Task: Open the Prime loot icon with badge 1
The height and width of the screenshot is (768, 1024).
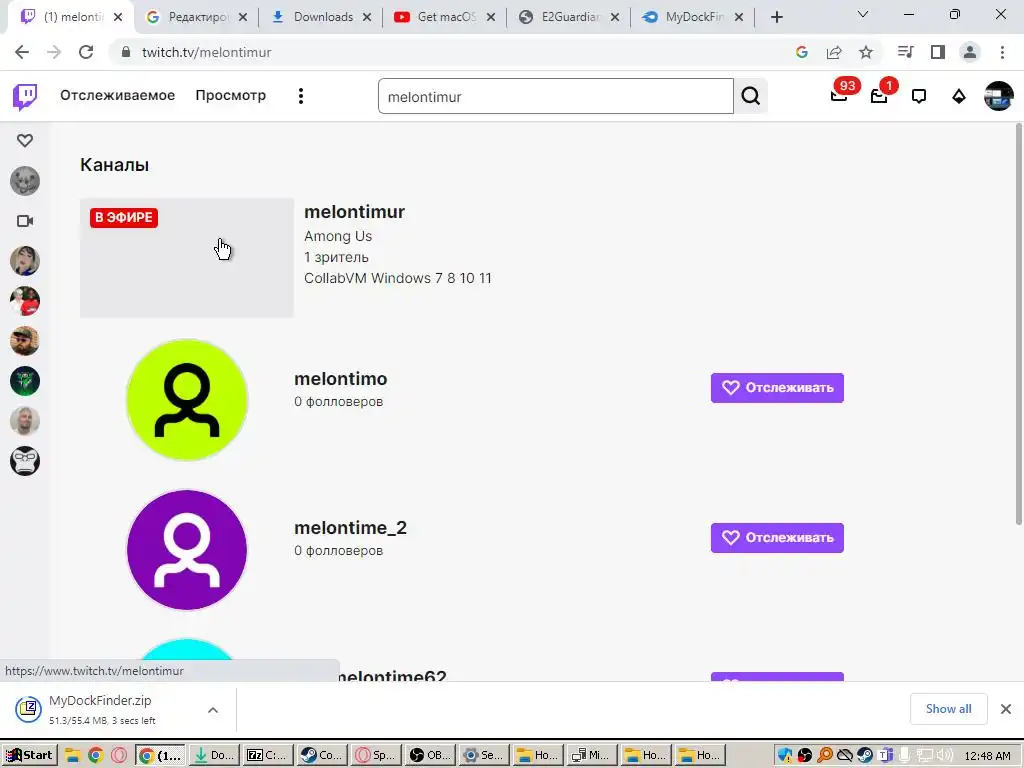Action: (x=879, y=96)
